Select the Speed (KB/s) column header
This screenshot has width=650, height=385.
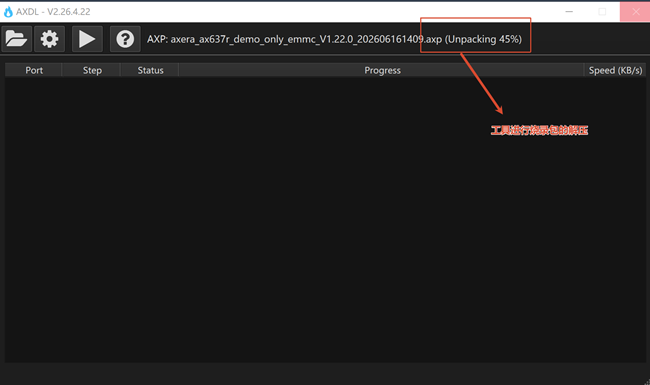[615, 70]
